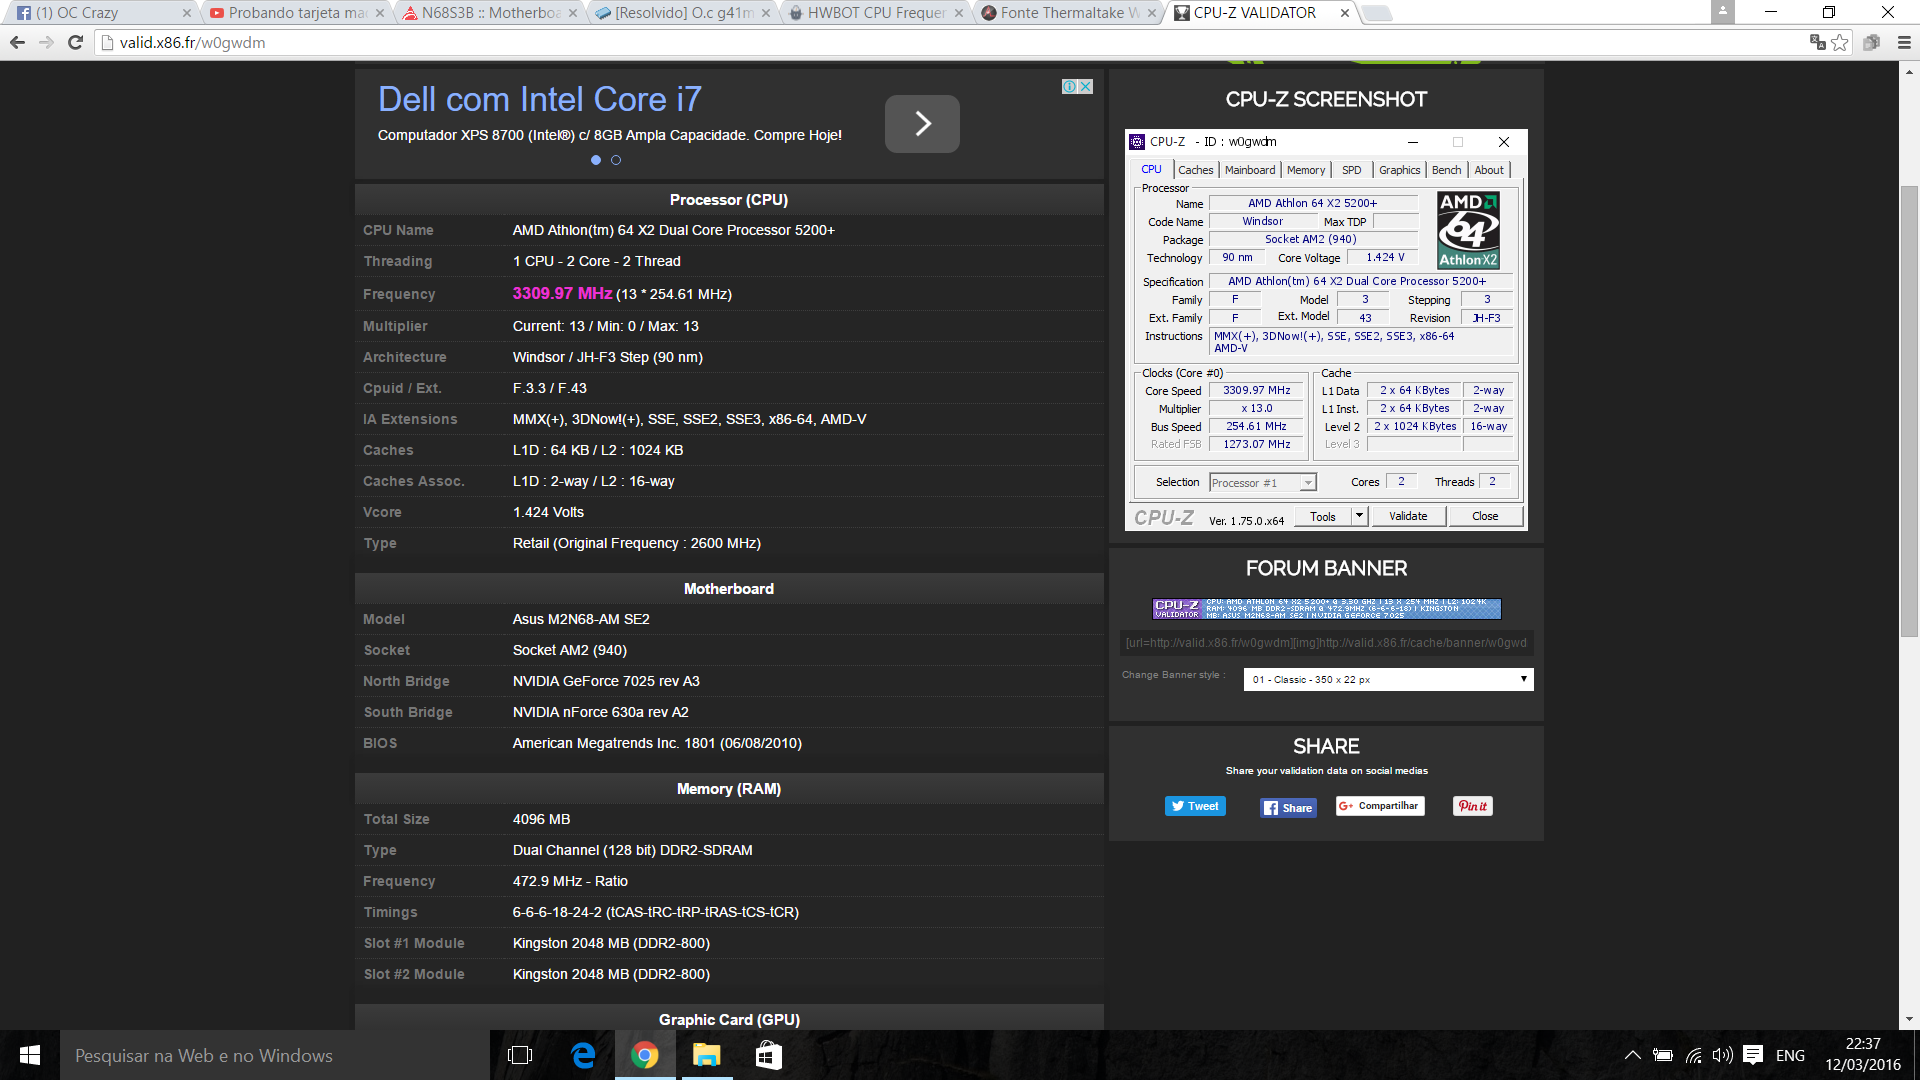Open the AdChoices info icon
The image size is (1920, 1080).
point(1069,87)
